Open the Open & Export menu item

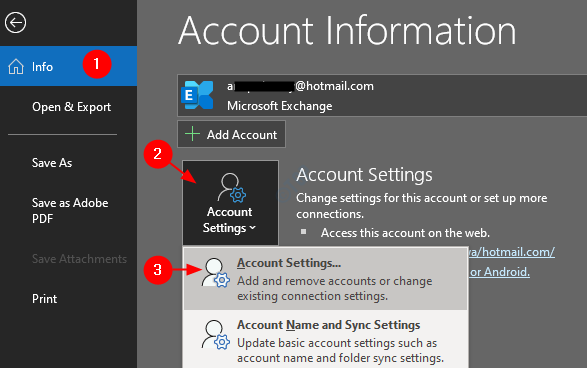pos(72,107)
